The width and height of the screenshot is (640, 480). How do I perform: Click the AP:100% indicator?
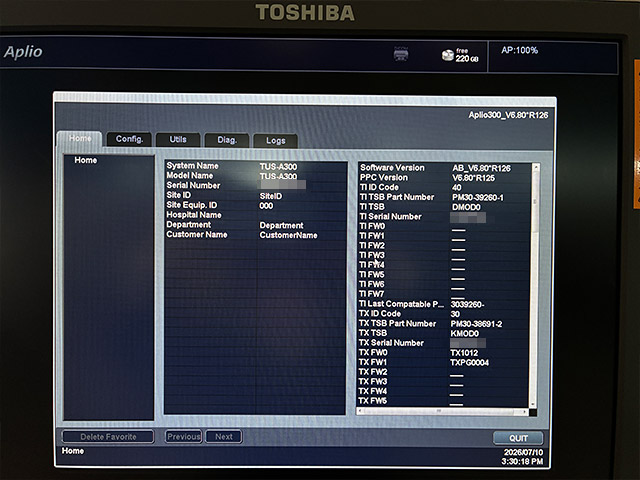click(x=519, y=50)
